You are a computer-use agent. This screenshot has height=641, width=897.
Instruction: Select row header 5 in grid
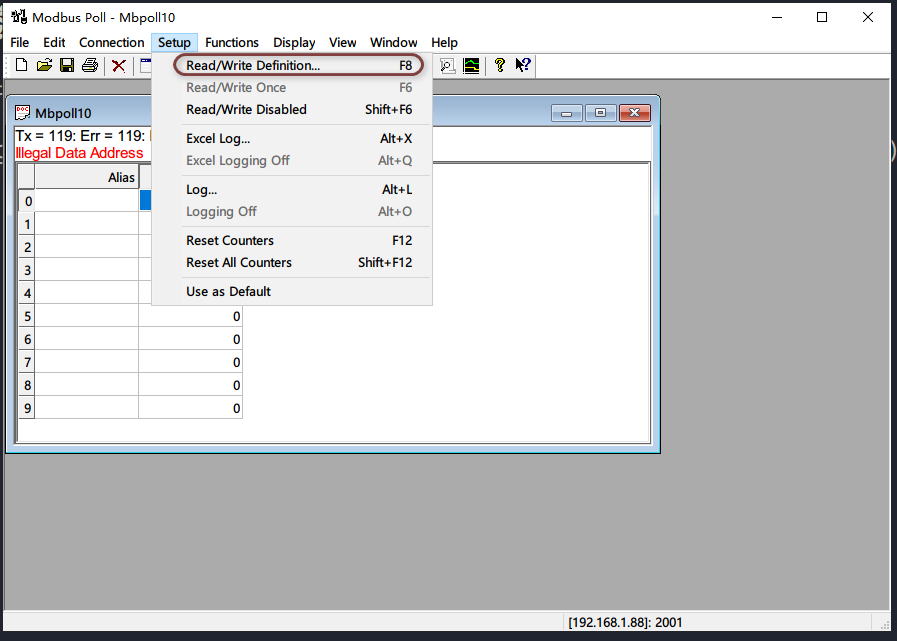click(27, 316)
